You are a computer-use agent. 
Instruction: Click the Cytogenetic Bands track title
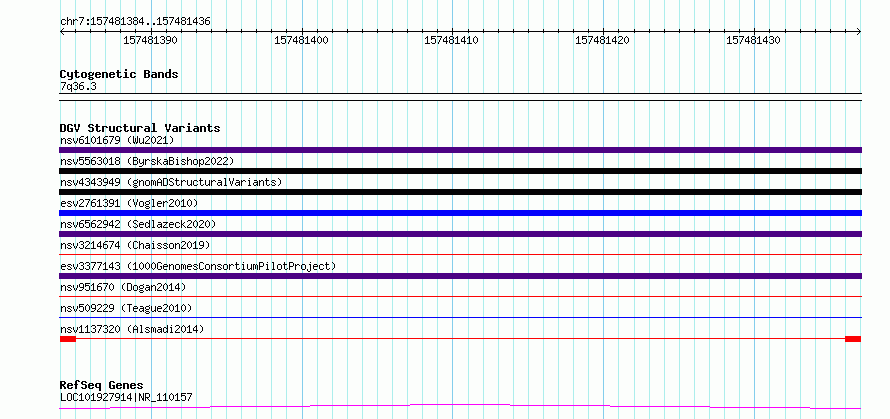[x=119, y=74]
